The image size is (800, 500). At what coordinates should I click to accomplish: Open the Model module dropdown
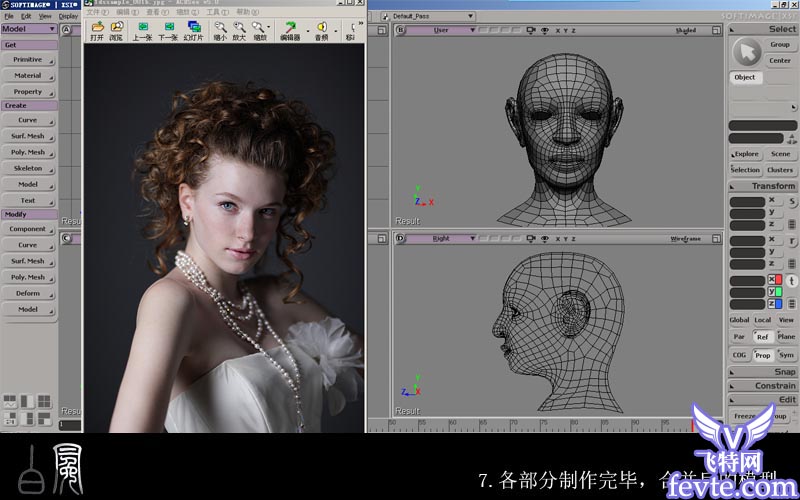coord(29,29)
